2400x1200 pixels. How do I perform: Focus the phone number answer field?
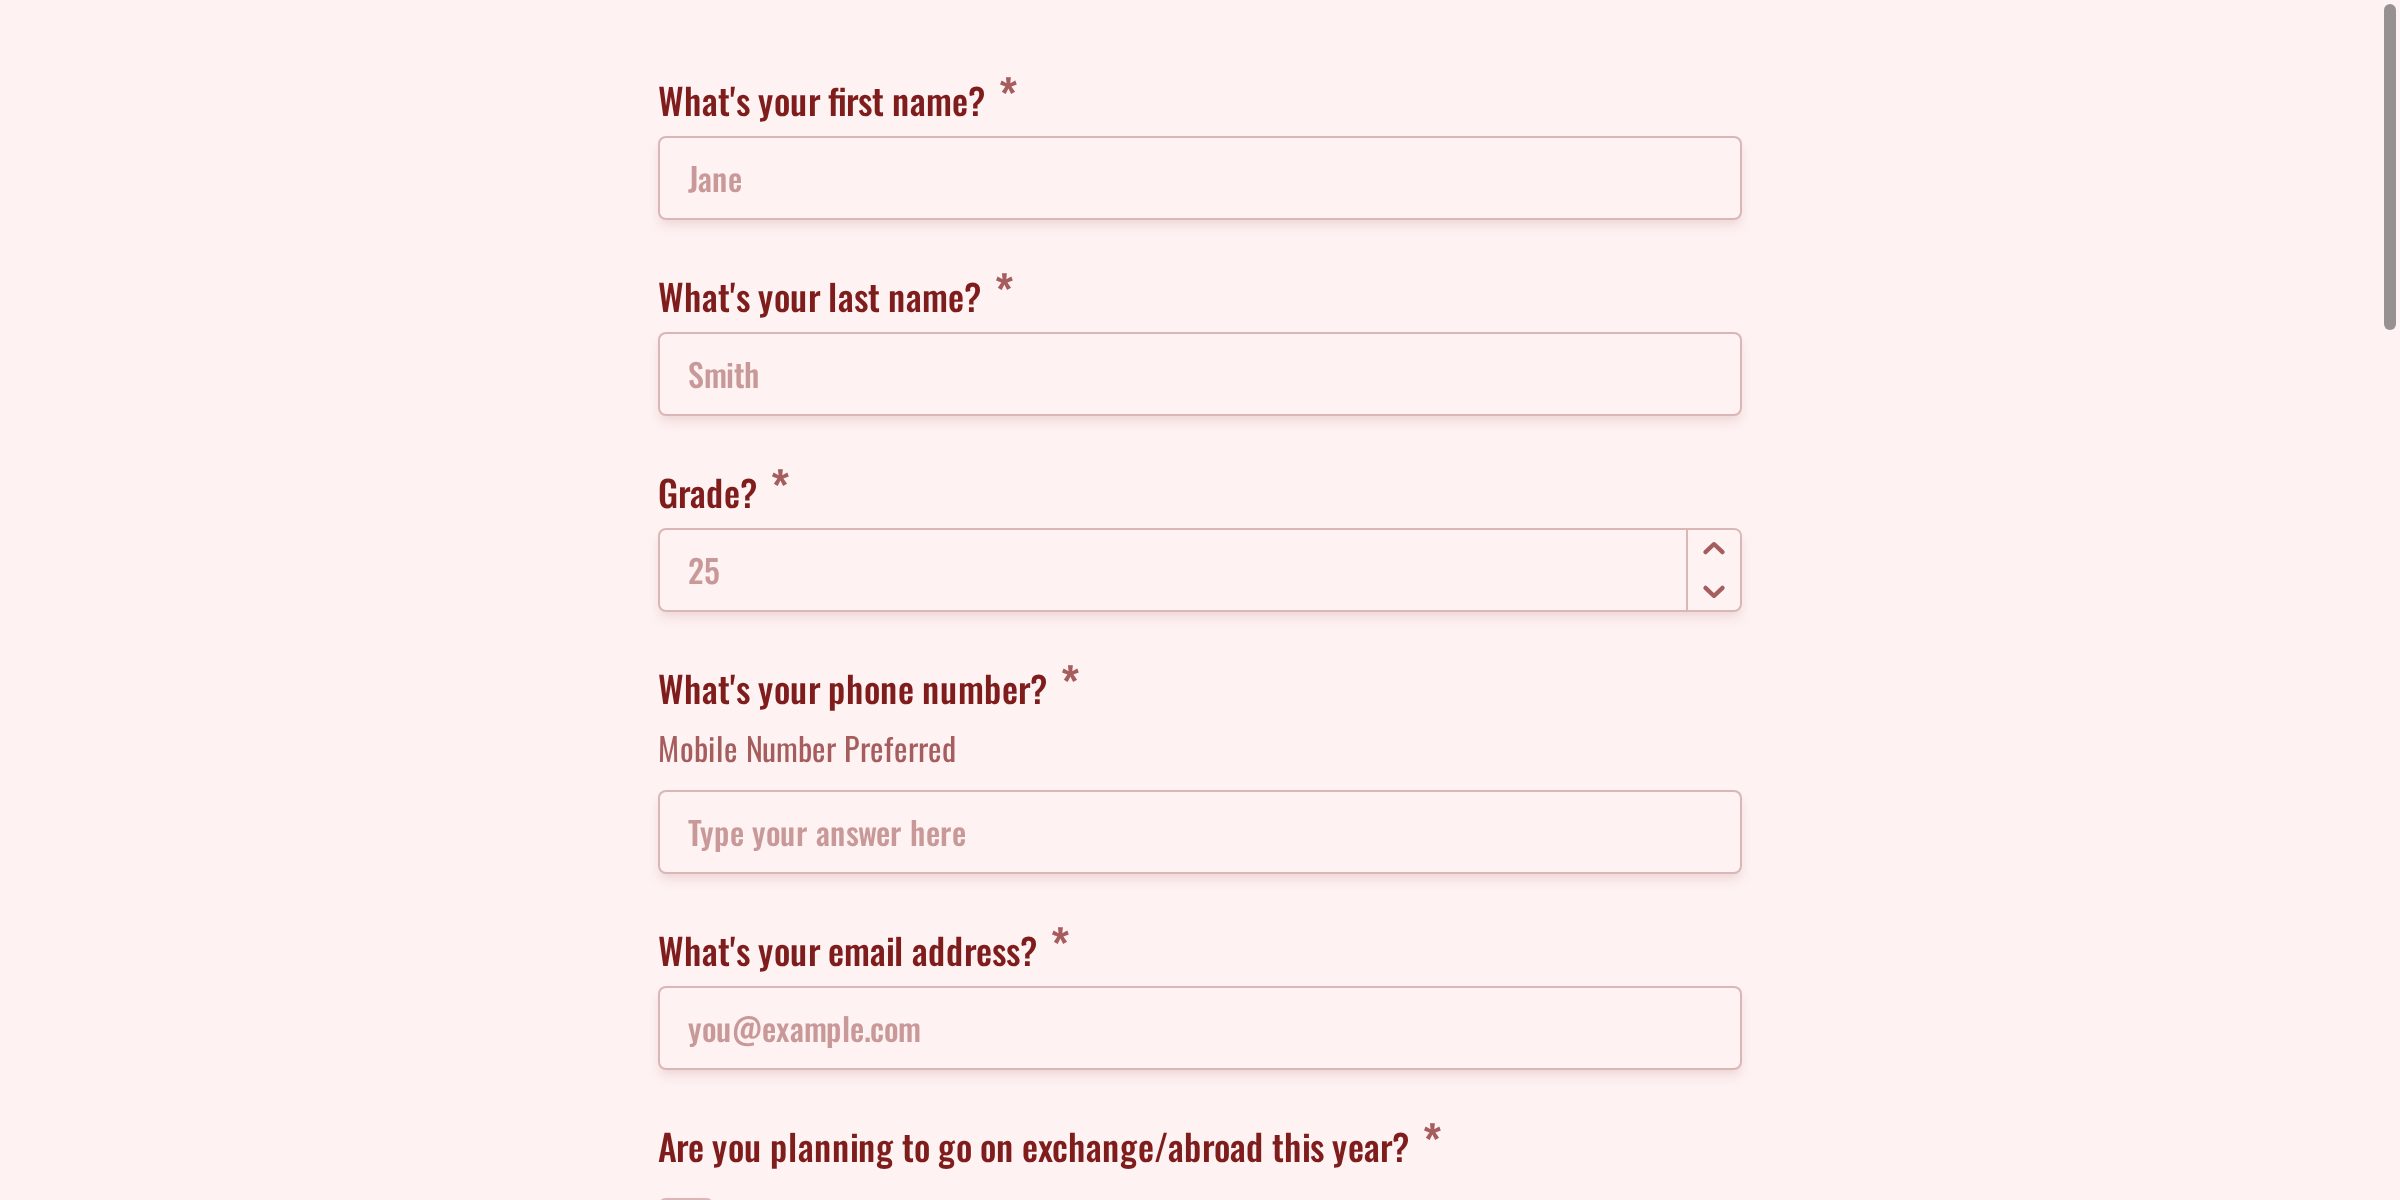[x=1199, y=833]
